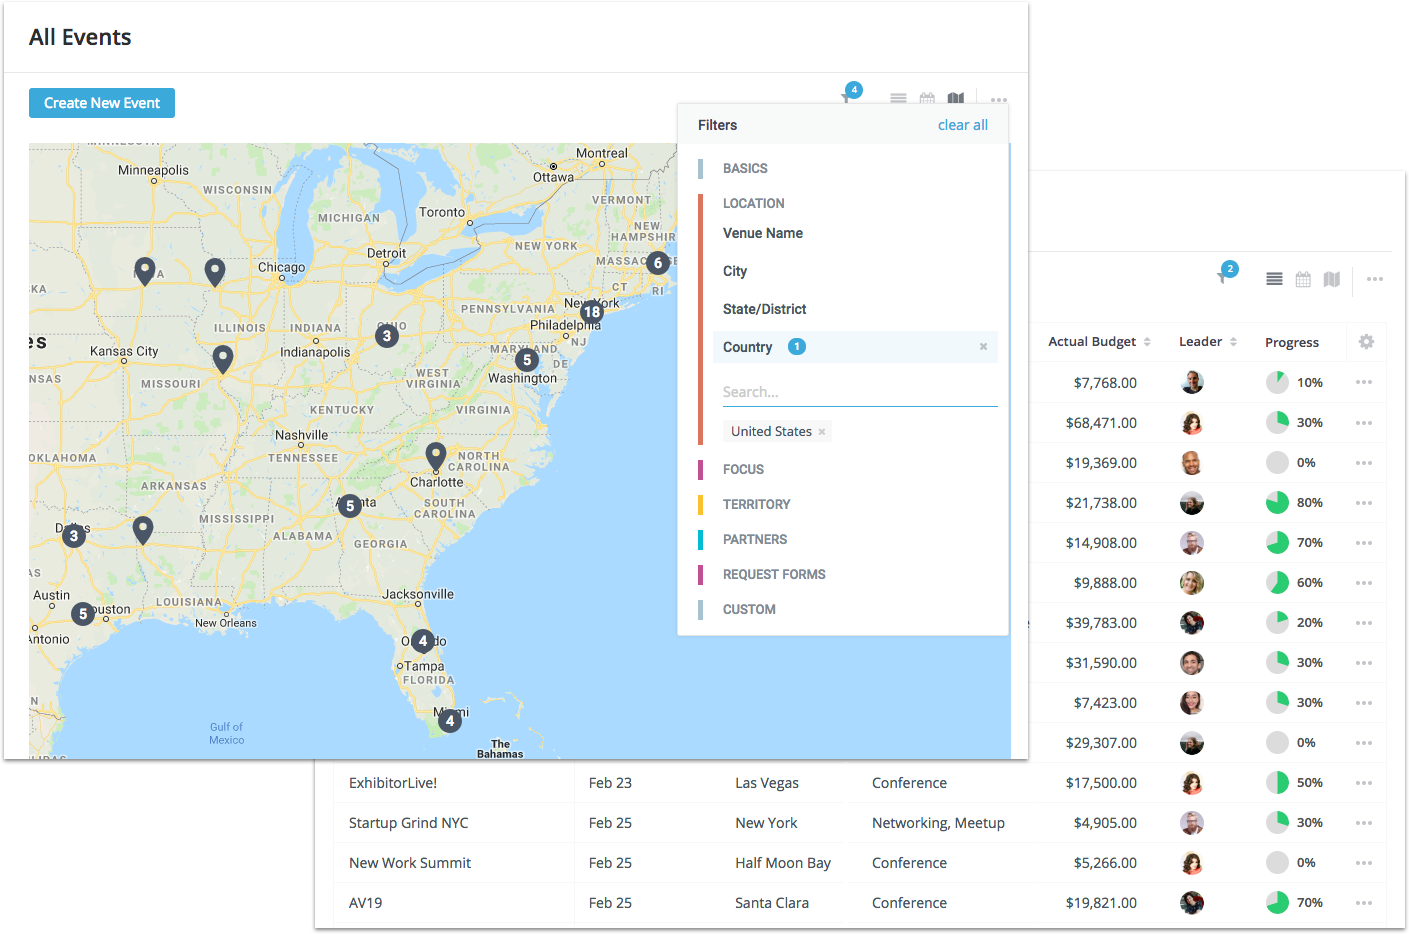The image size is (1409, 934).
Task: Click the map cluster marker numbered 6
Action: pos(657,263)
